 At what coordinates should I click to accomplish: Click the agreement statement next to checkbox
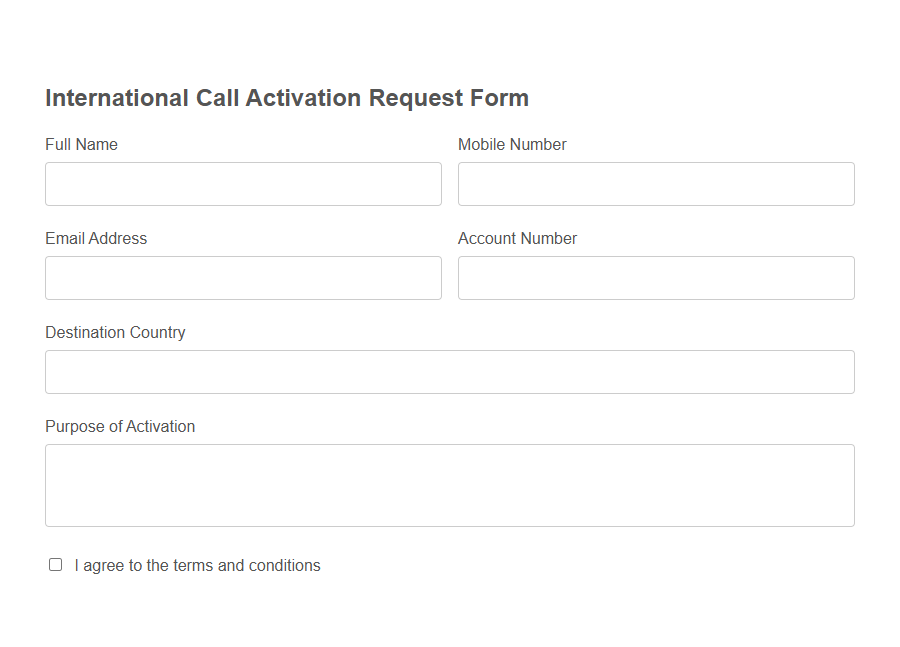[197, 565]
